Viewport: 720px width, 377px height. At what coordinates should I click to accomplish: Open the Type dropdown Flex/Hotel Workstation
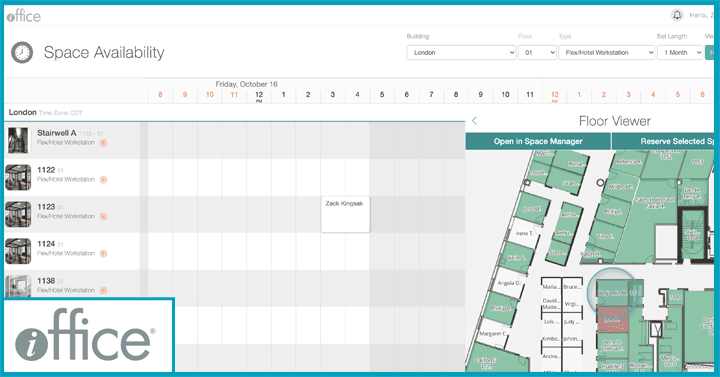[x=607, y=53]
